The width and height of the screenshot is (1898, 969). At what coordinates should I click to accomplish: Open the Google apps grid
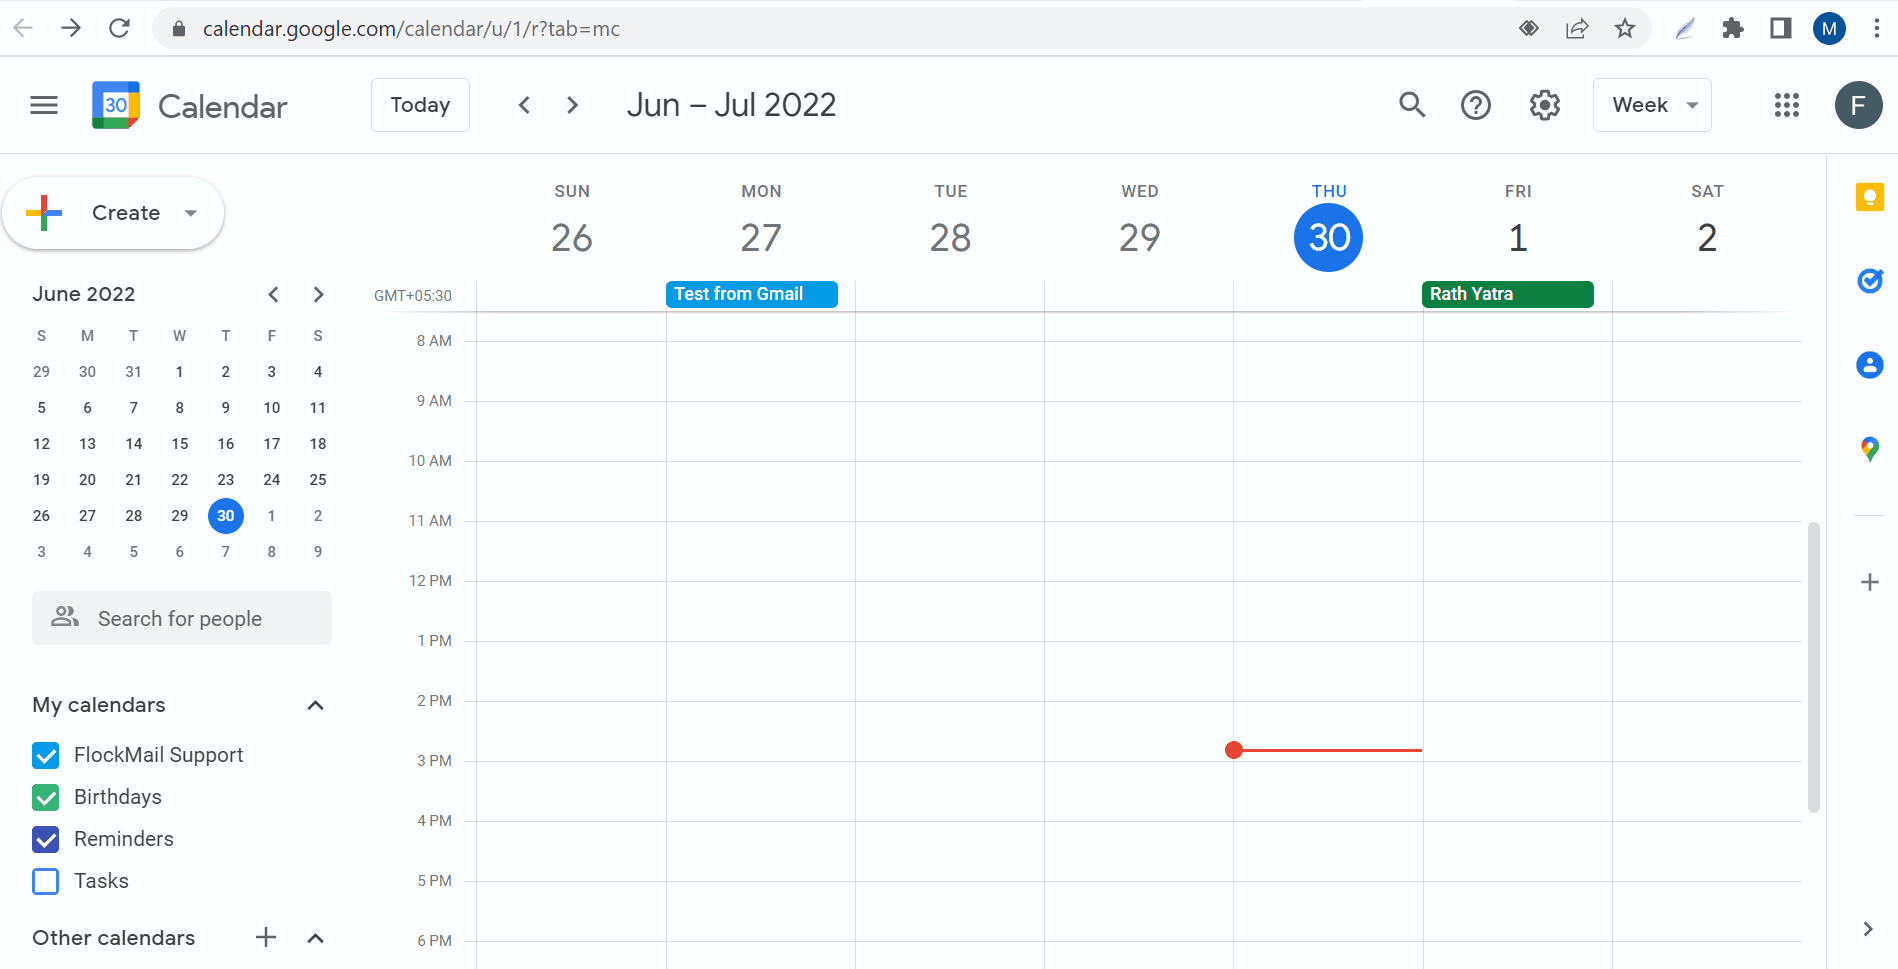pos(1786,105)
